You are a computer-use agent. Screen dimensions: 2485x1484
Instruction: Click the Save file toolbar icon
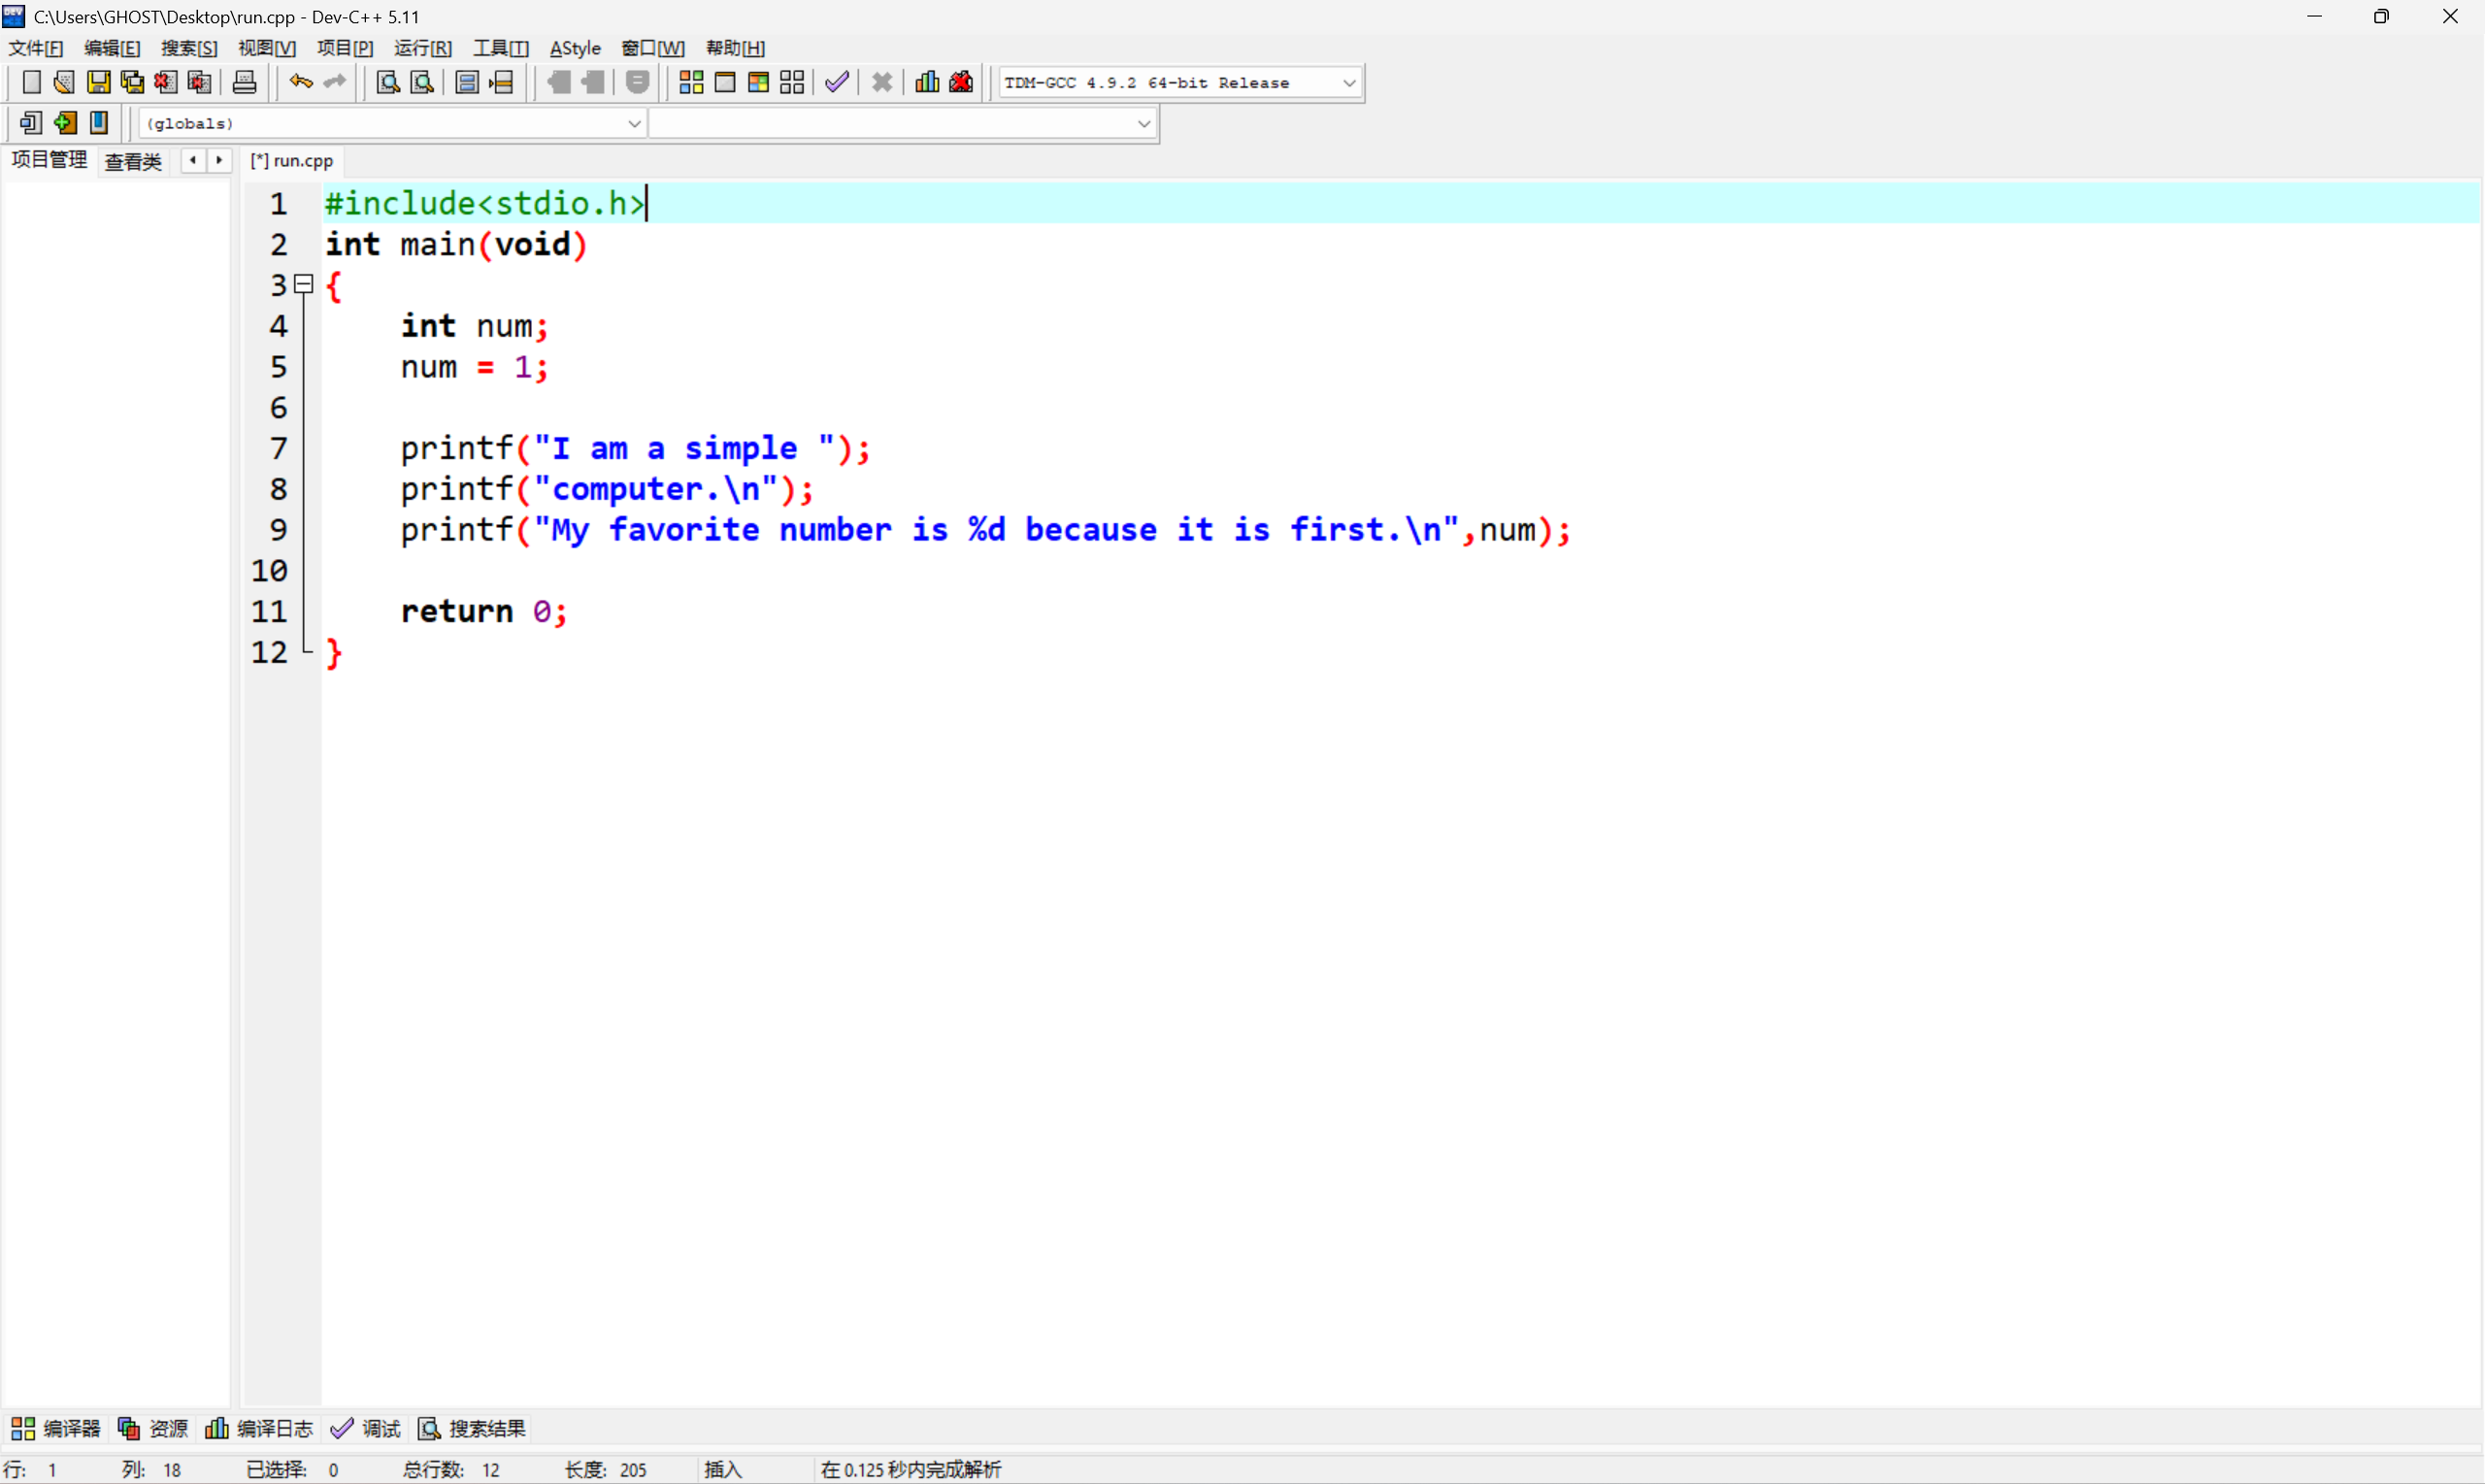98,83
